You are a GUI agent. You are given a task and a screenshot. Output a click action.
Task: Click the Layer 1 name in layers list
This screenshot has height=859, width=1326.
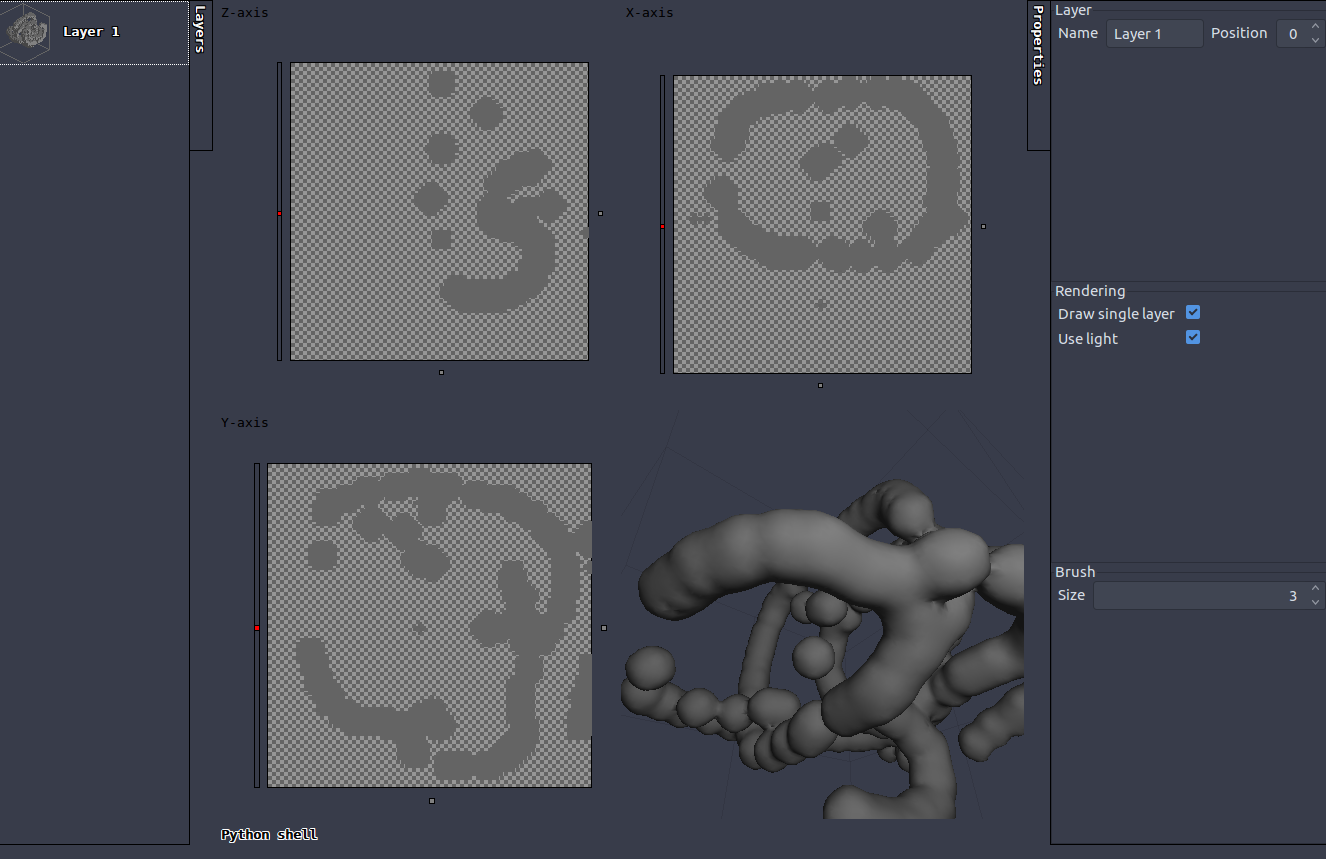(x=91, y=32)
